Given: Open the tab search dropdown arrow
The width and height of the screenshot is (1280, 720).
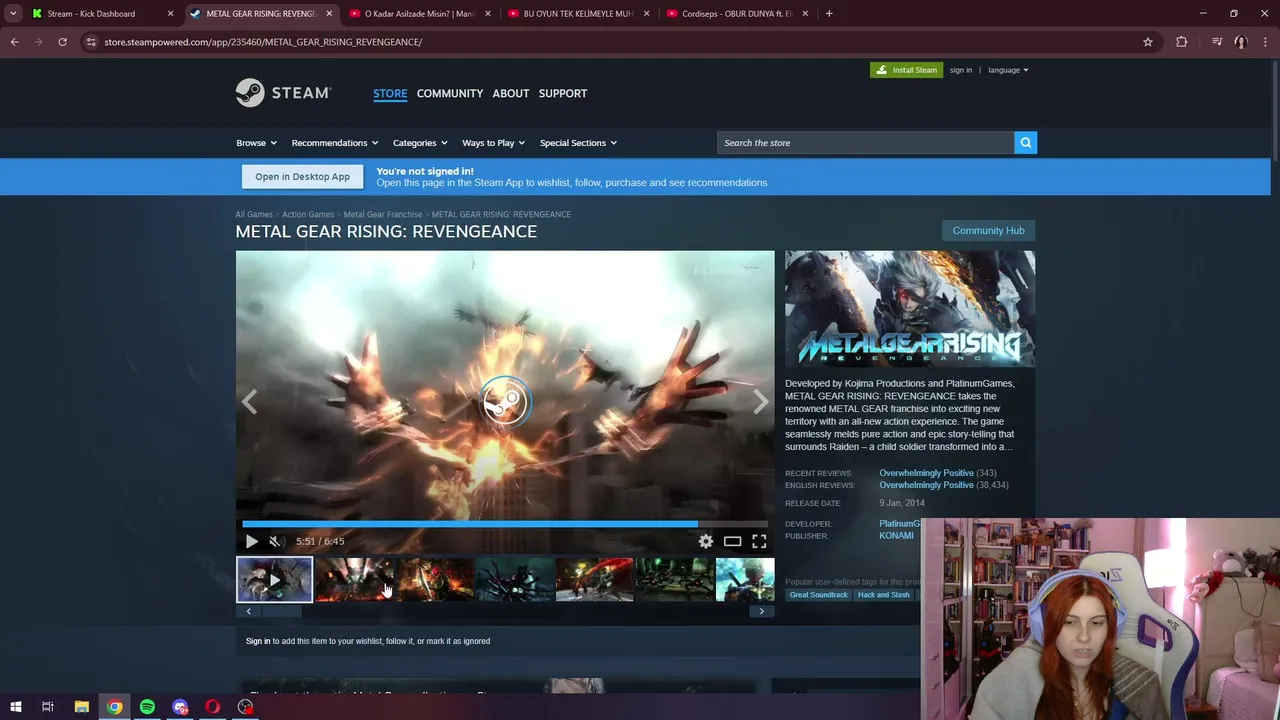Looking at the screenshot, I should 13,14.
